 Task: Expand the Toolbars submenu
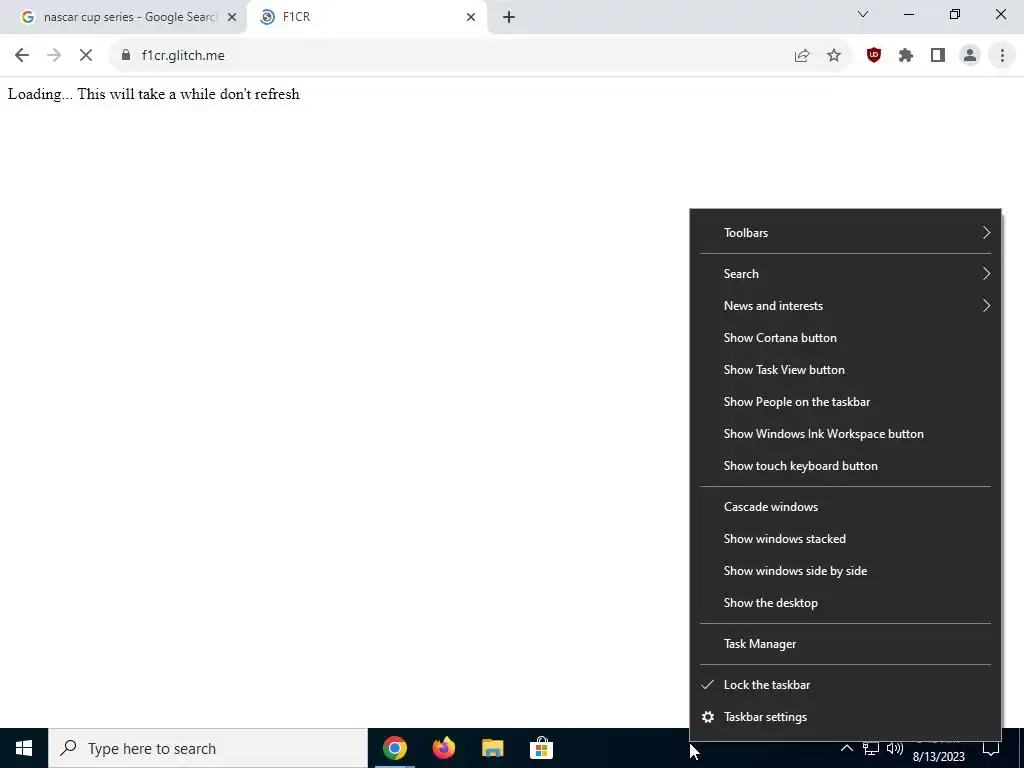(845, 232)
